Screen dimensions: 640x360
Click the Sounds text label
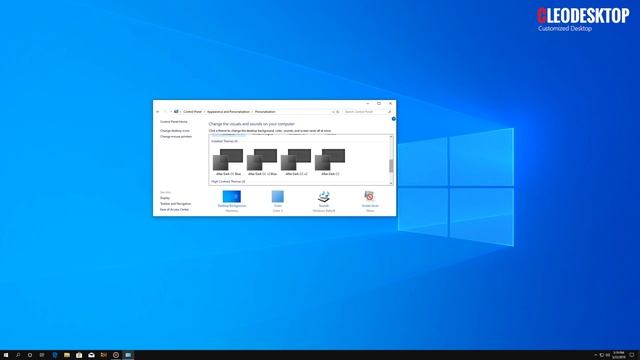pyautogui.click(x=324, y=206)
